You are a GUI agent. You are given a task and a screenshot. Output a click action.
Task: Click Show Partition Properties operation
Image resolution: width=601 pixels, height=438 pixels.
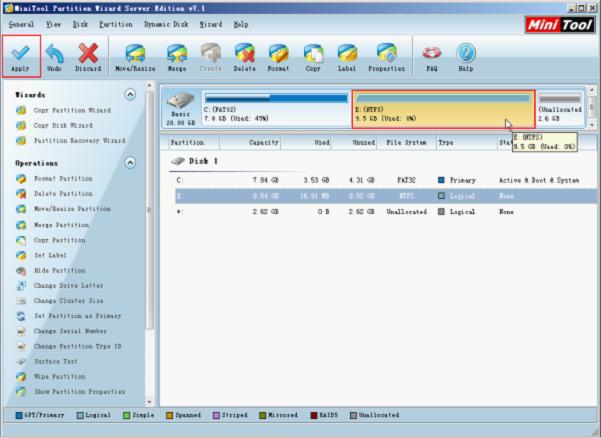click(x=79, y=392)
